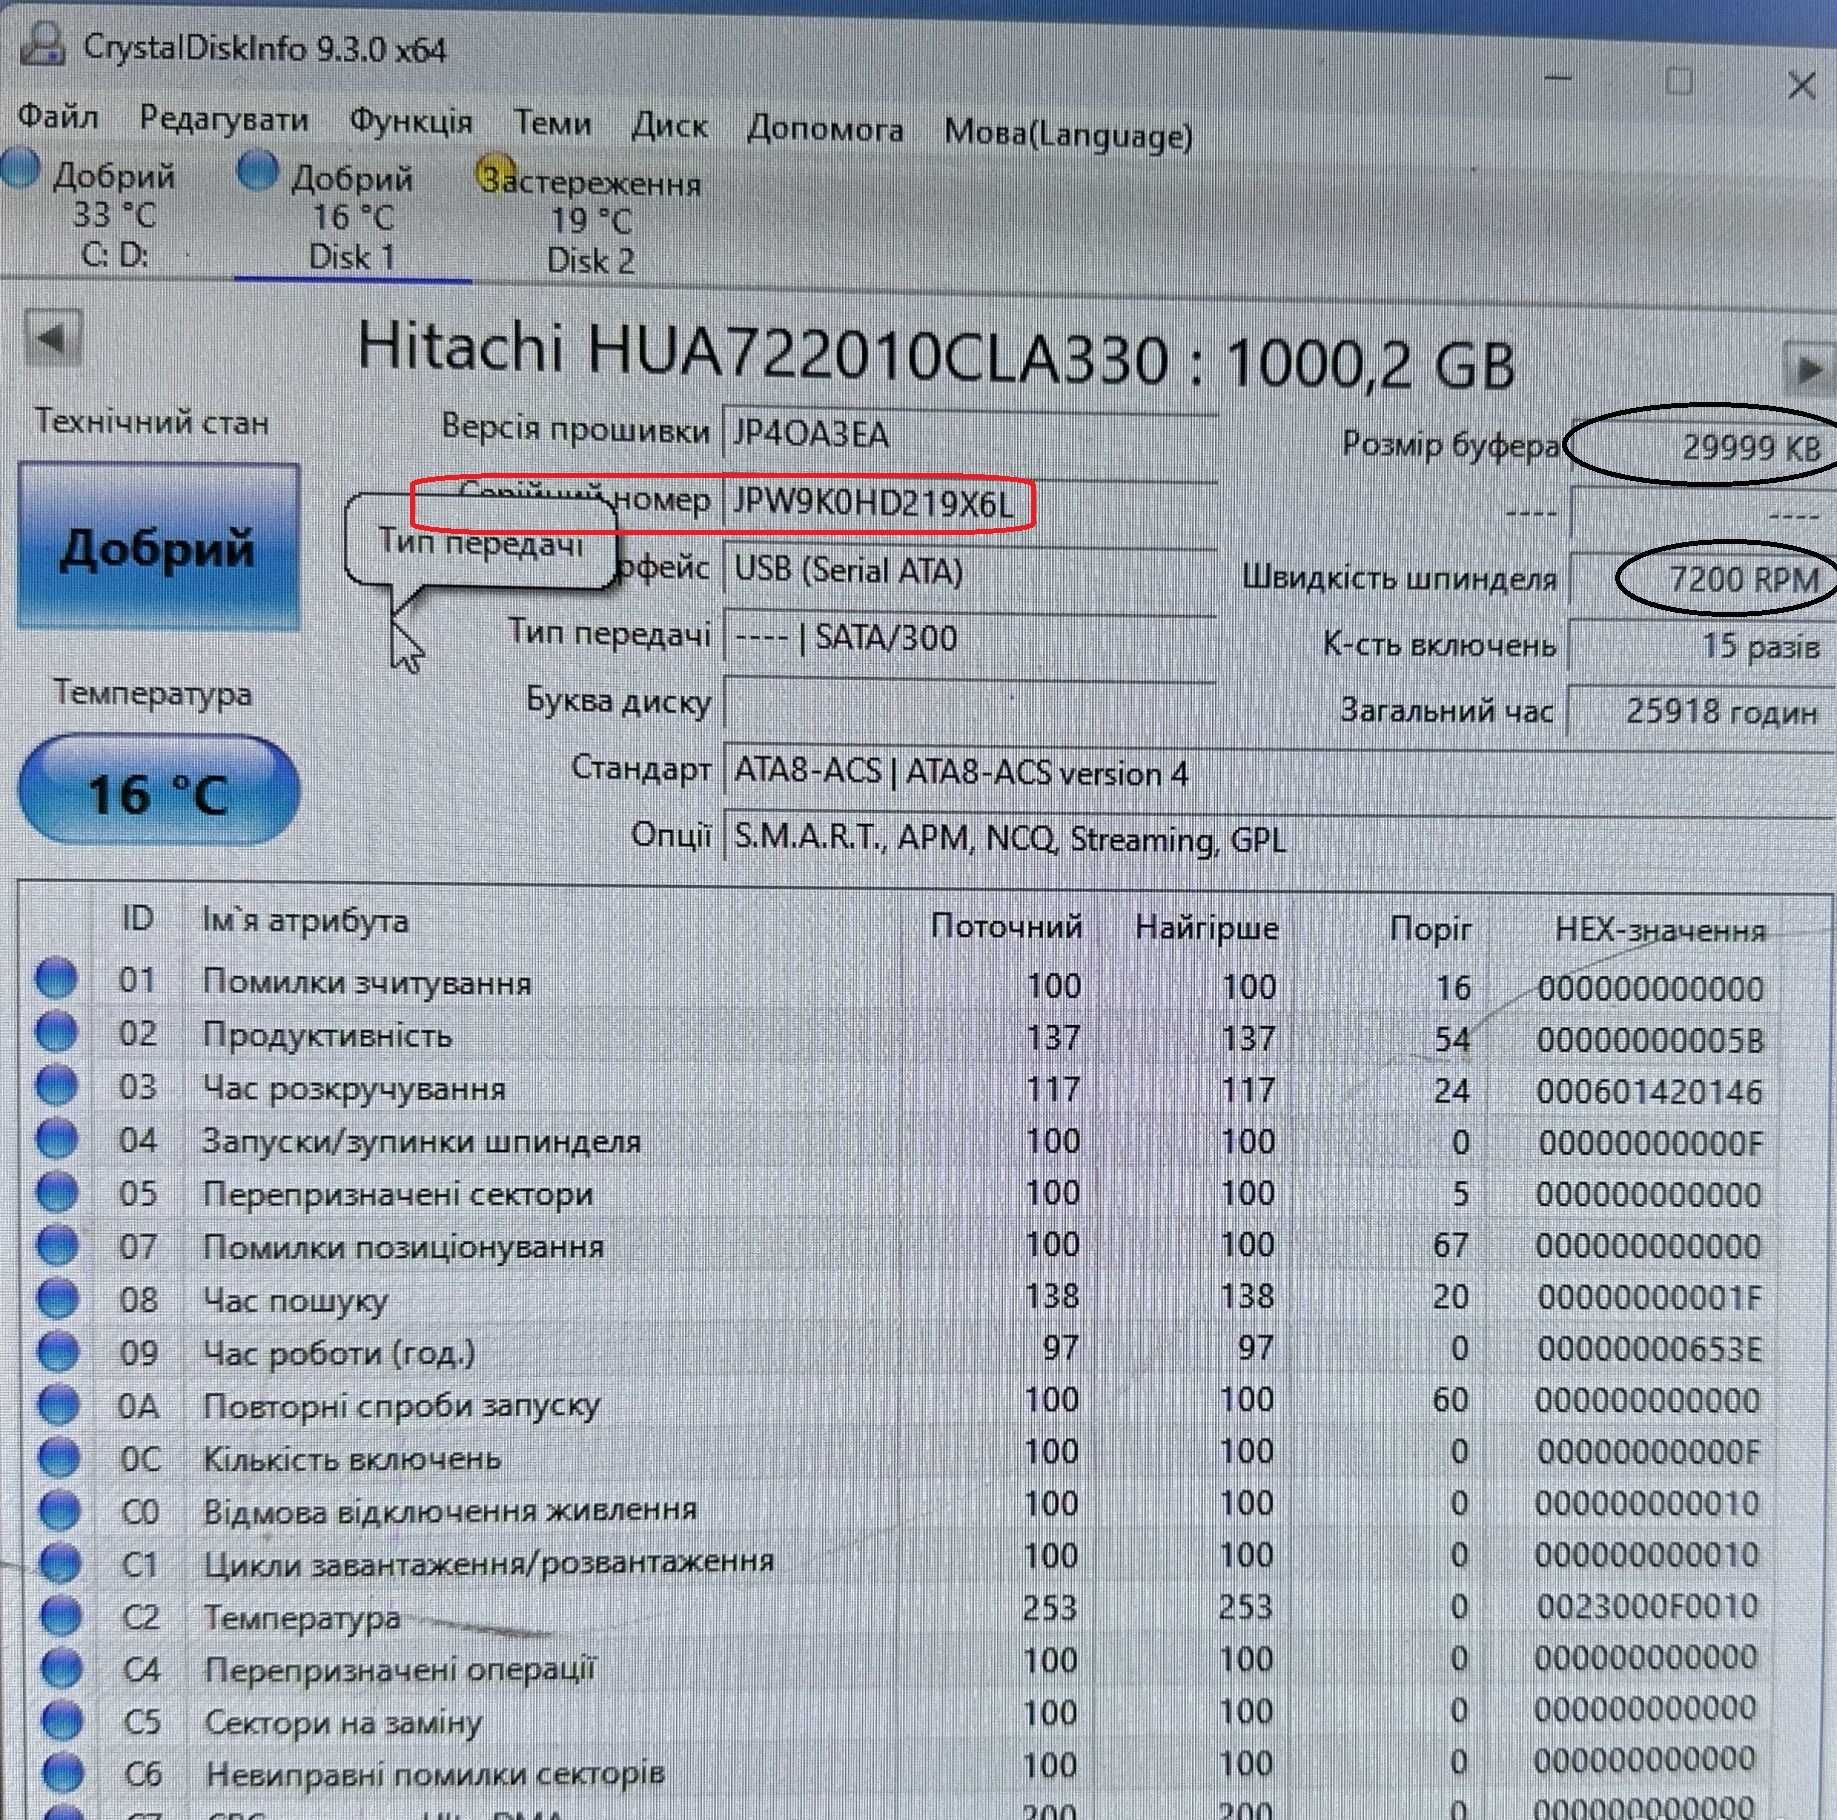The image size is (1837, 1820).
Task: Click HEX value 0023000F0010 of Температура
Action: click(x=1647, y=1606)
